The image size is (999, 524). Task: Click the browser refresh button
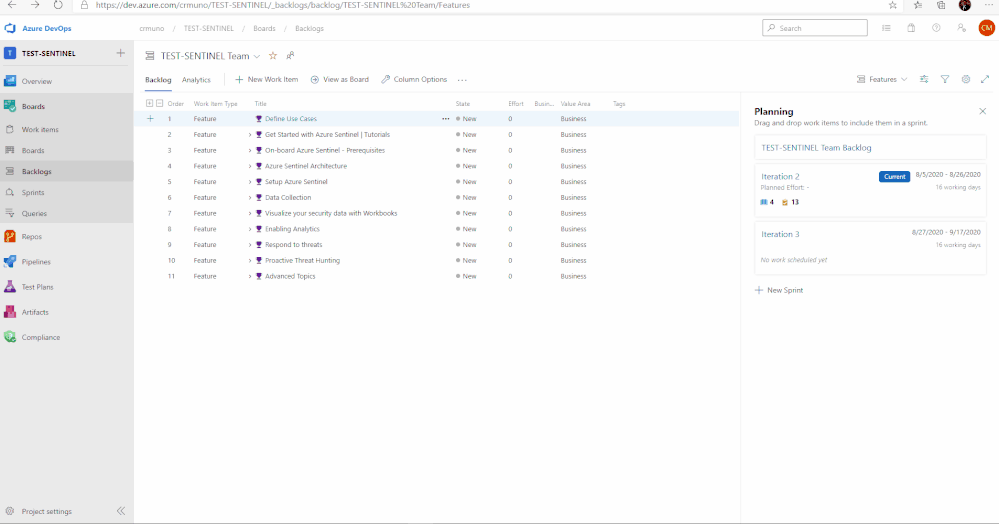click(58, 5)
